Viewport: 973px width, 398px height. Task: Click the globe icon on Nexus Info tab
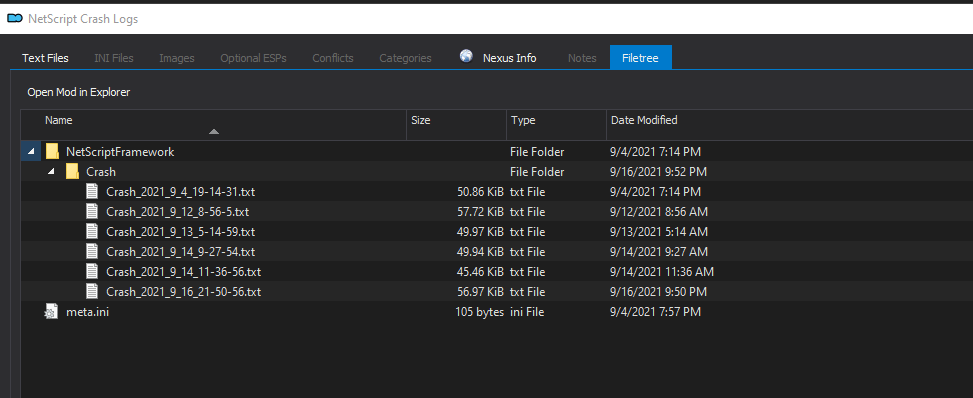click(467, 57)
